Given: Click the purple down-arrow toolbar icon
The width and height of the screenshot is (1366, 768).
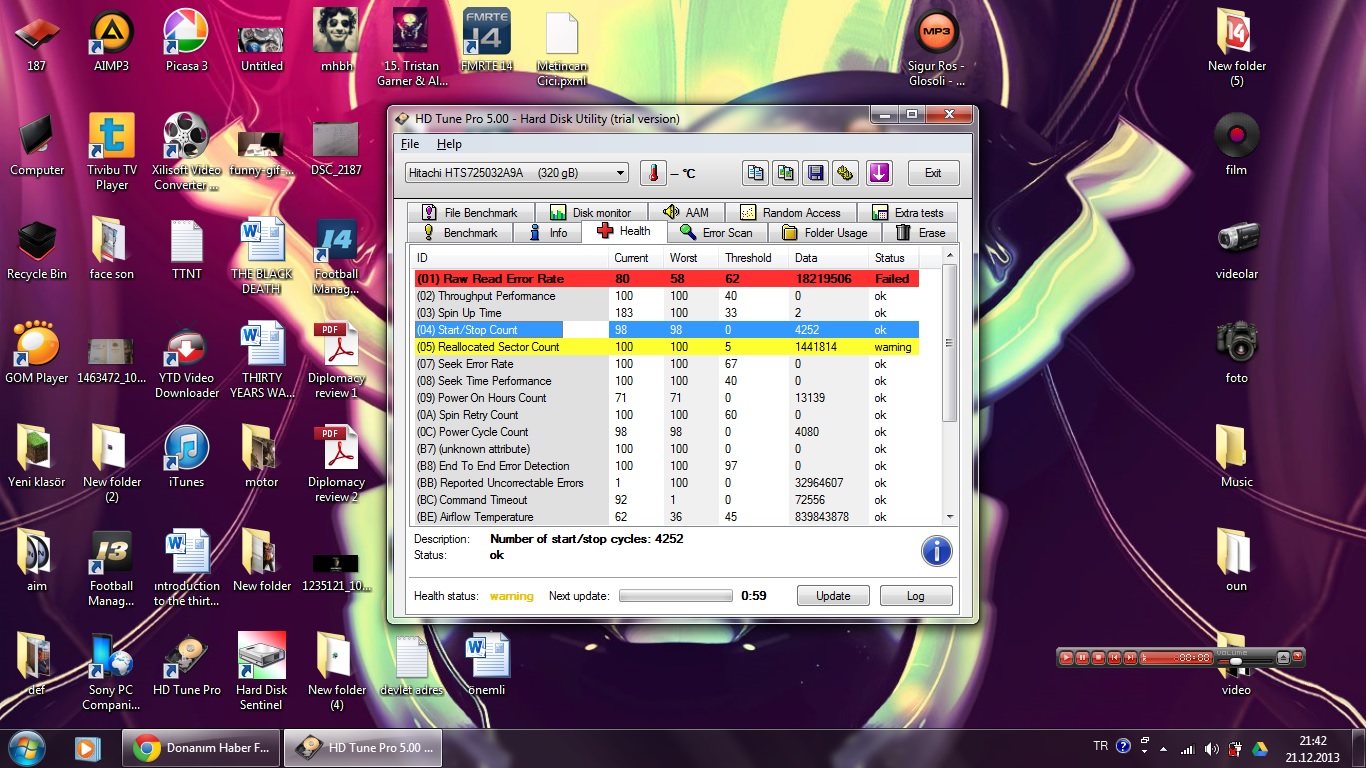Looking at the screenshot, I should click(x=879, y=173).
